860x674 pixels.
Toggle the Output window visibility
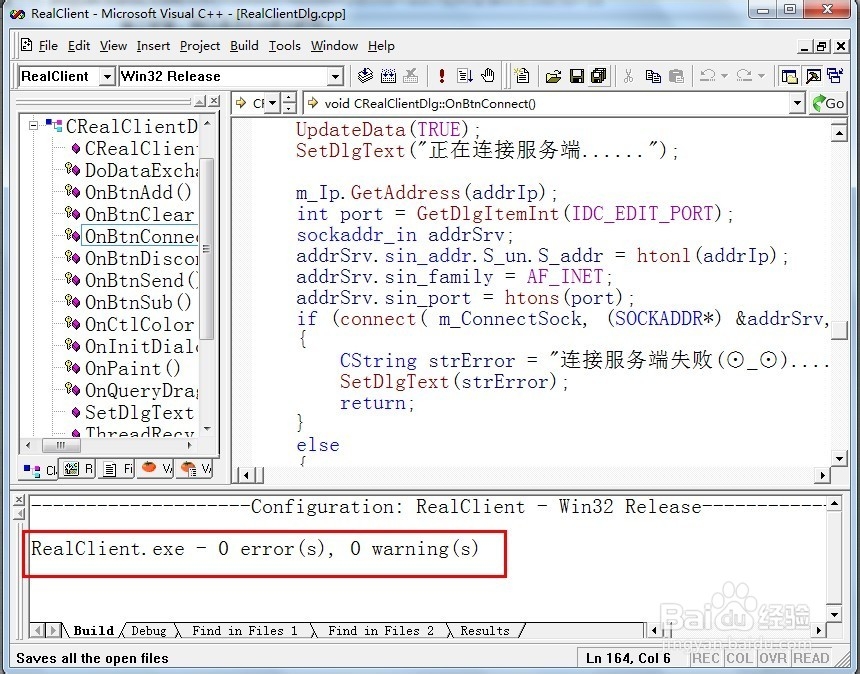point(811,75)
